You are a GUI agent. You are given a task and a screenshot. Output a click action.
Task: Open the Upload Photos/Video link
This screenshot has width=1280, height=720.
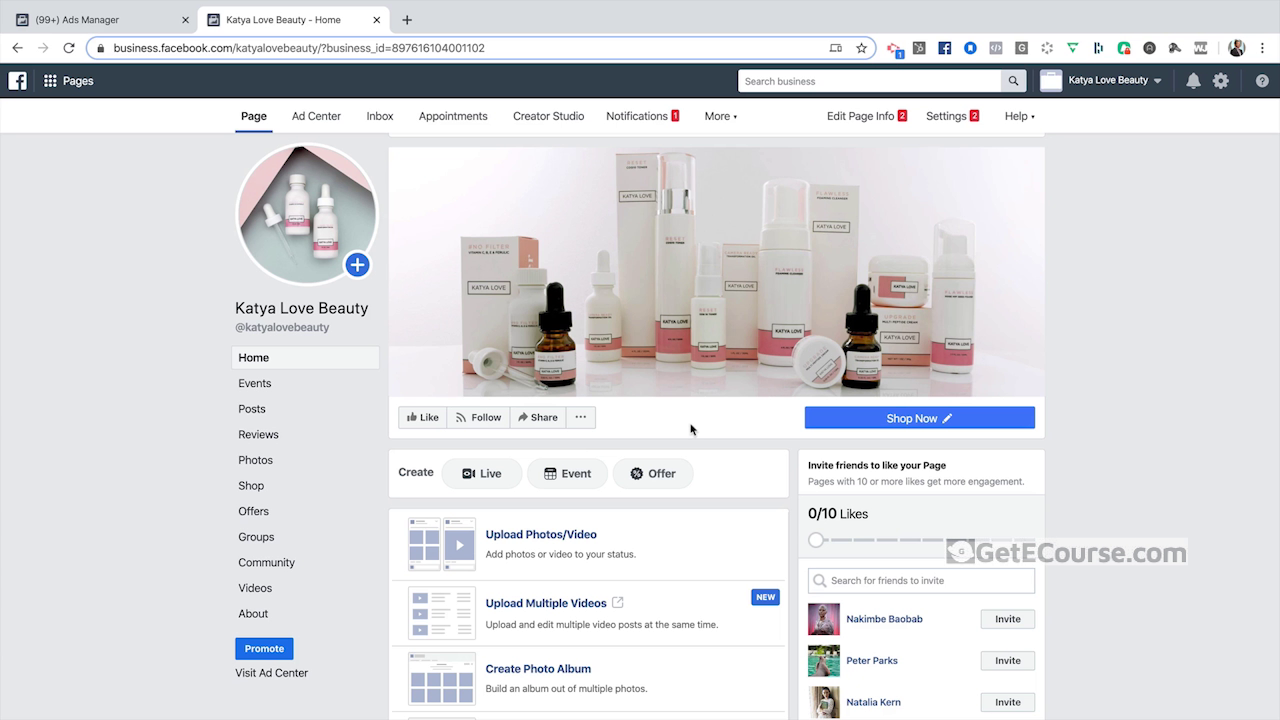(541, 534)
